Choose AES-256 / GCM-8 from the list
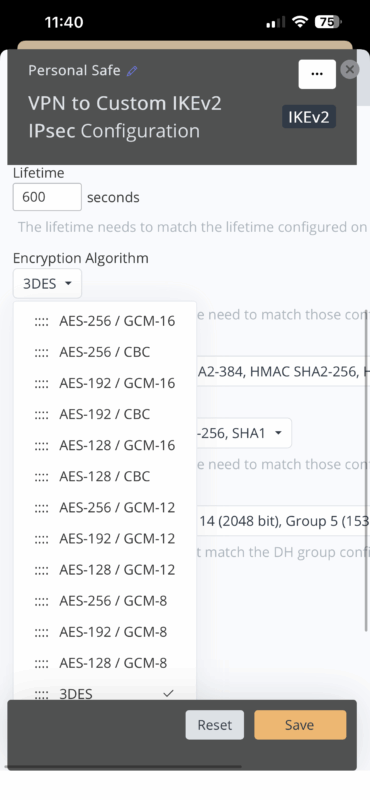 [x=105, y=601]
